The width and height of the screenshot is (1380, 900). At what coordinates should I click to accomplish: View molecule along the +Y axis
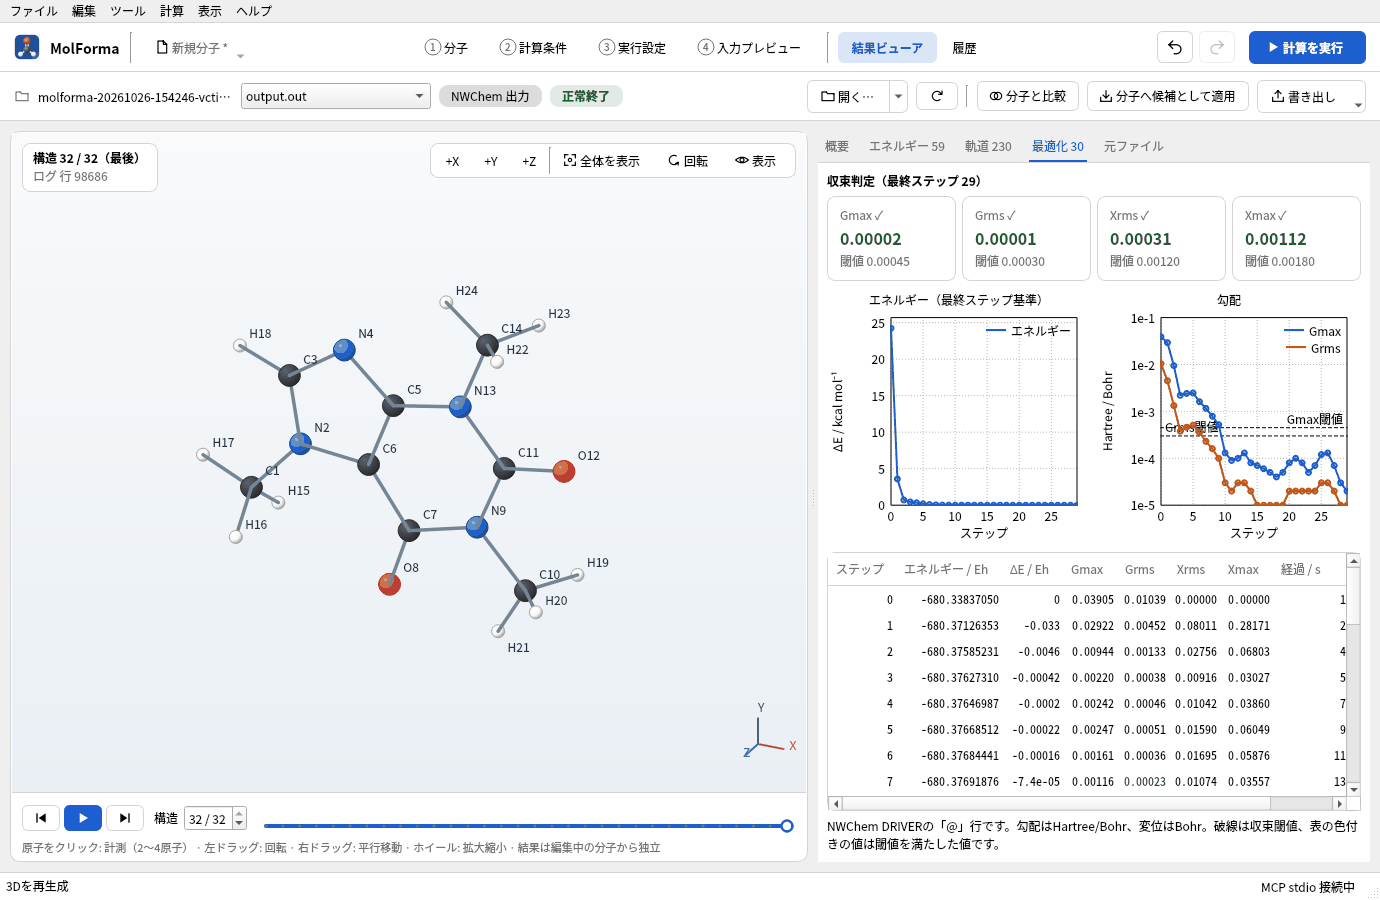coord(491,161)
